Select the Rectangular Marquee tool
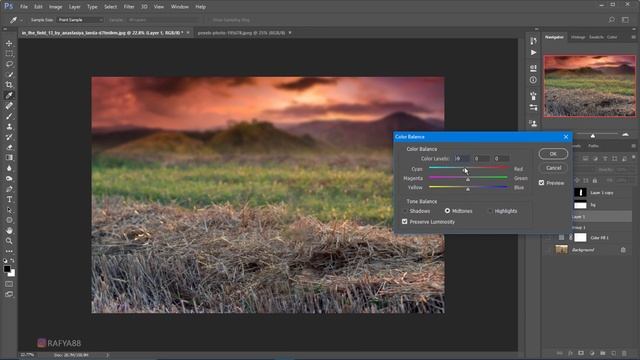640x360 pixels. [x=9, y=53]
